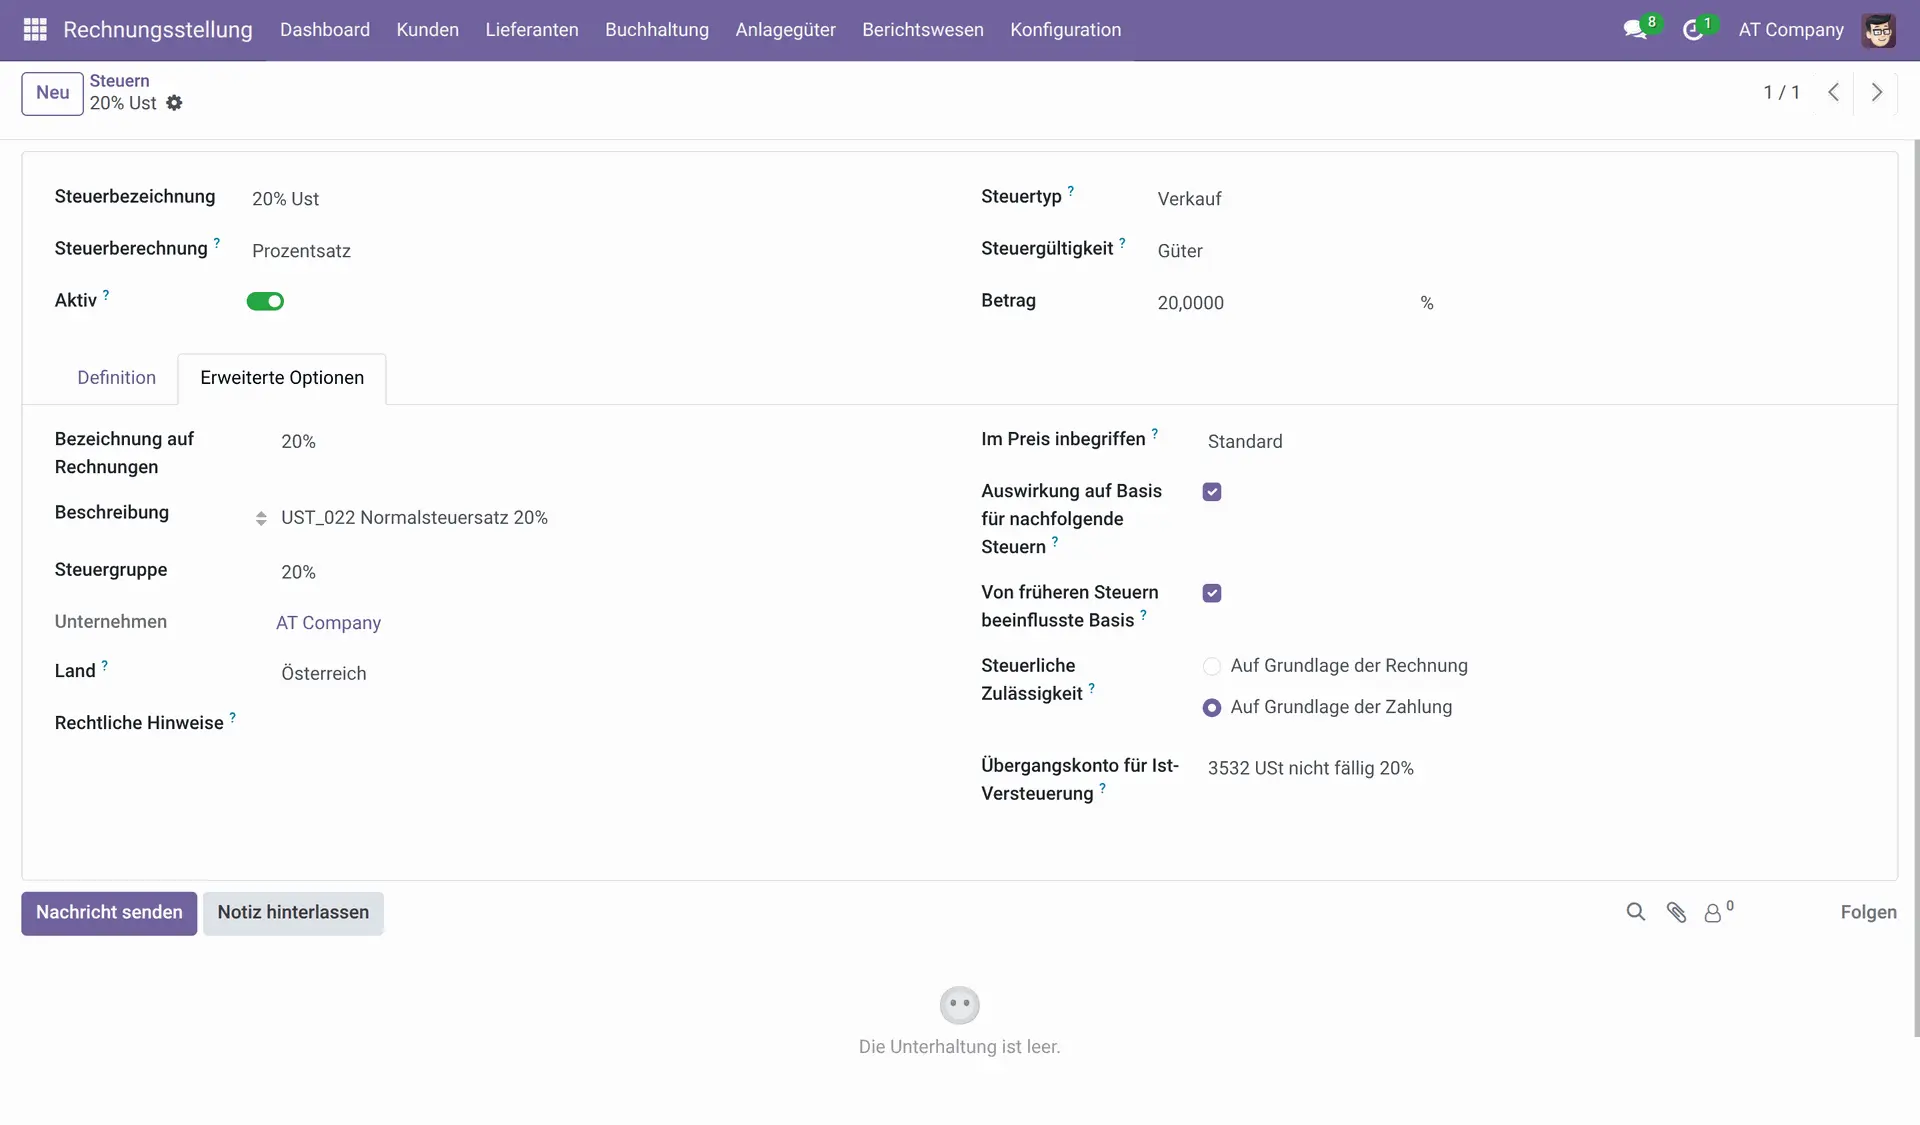
Task: Open the conversations chat icon with badge
Action: tap(1636, 30)
